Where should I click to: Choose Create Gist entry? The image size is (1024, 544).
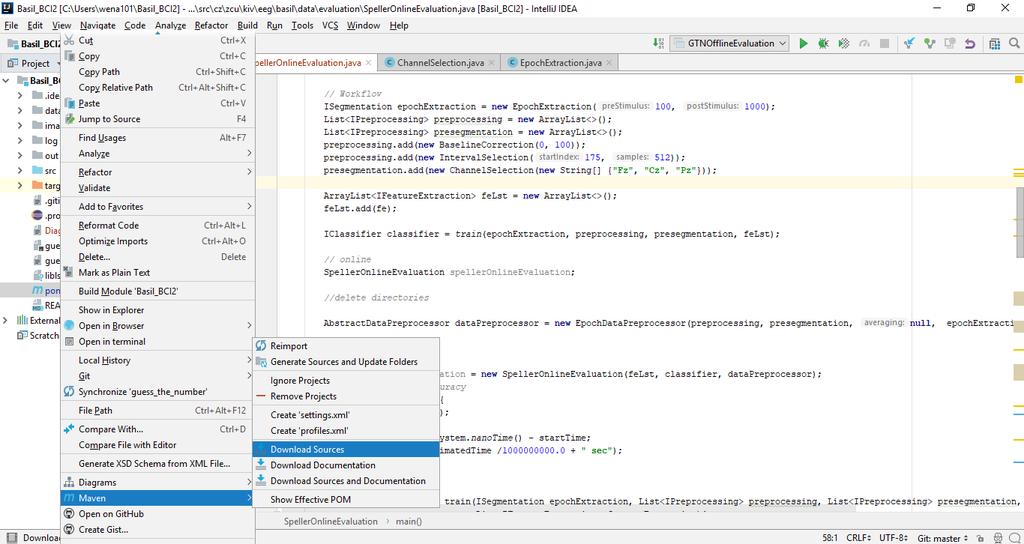157,530
